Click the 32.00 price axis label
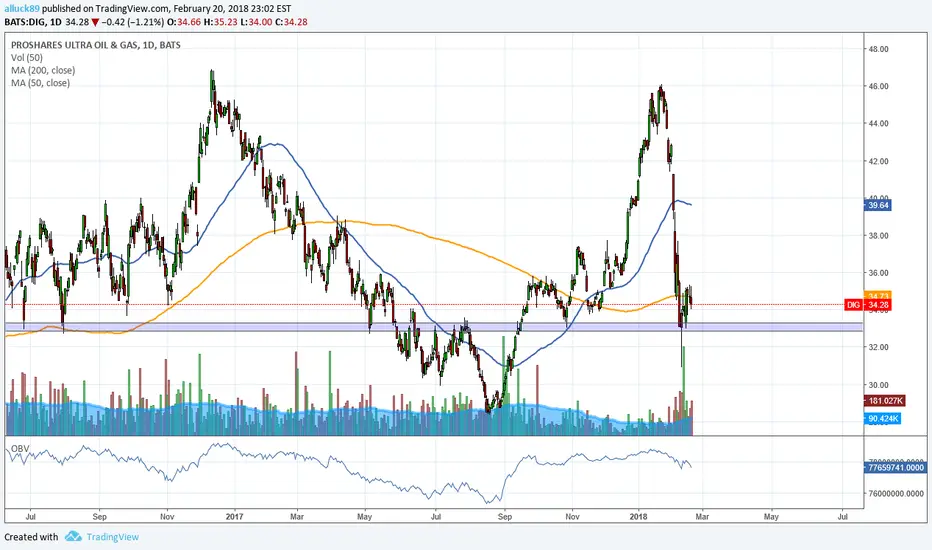 (879, 347)
